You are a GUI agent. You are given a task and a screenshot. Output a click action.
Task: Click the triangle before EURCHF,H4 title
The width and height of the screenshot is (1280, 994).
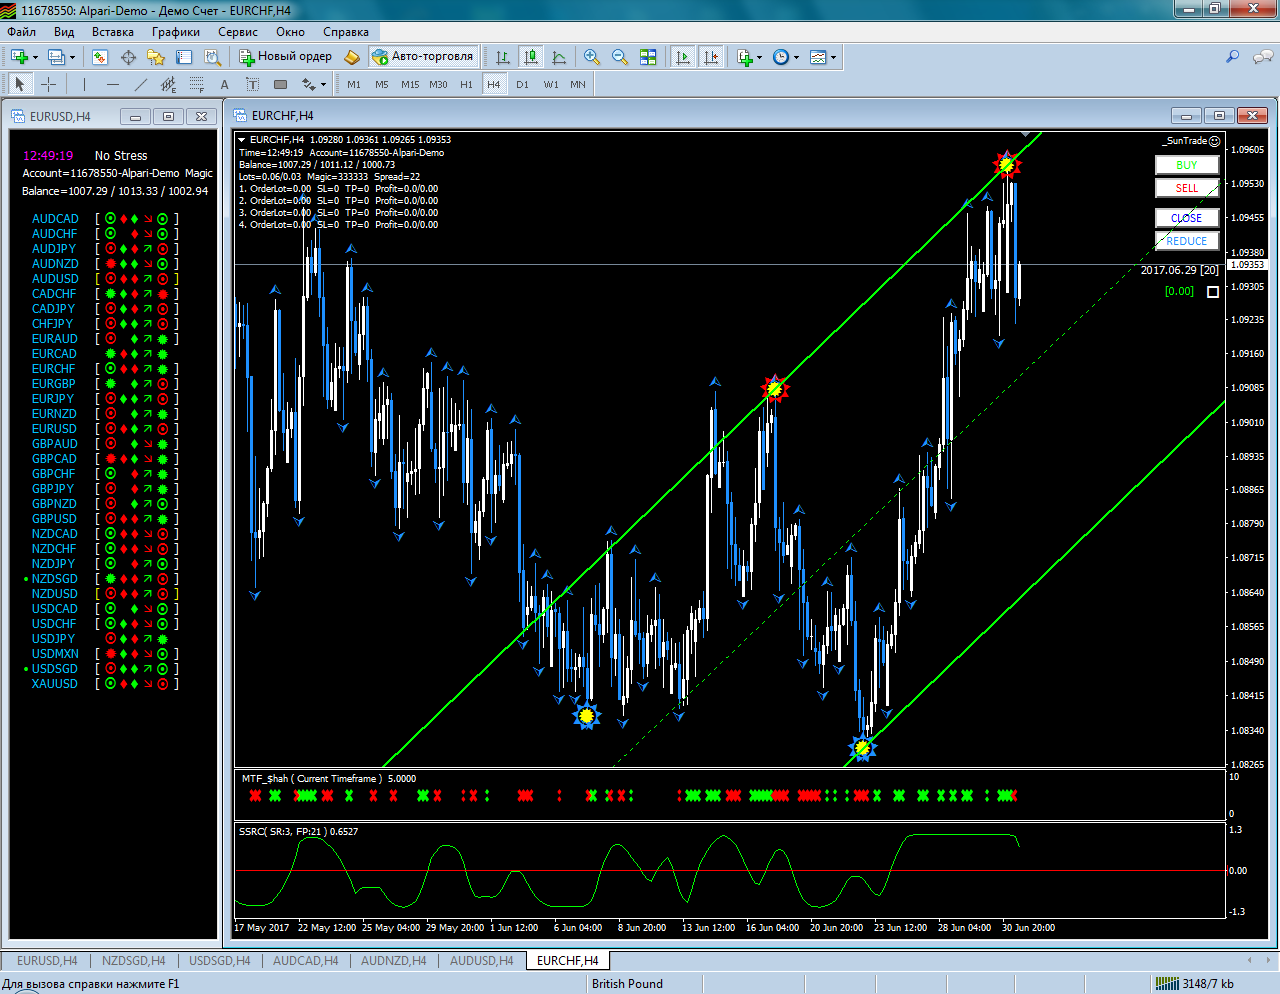pyautogui.click(x=241, y=140)
